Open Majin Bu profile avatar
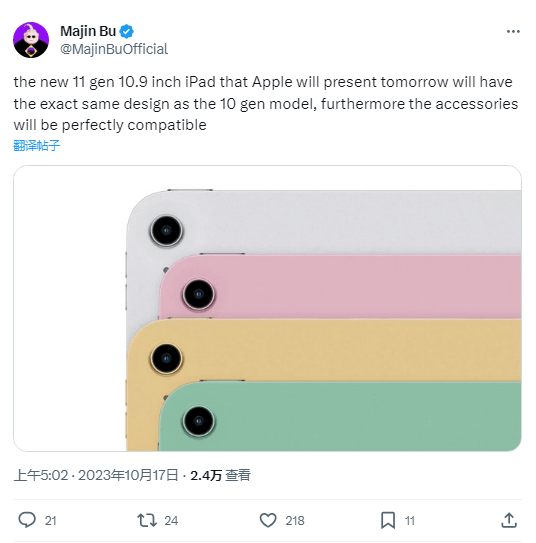Viewport: 536px width, 543px height. tap(31, 40)
